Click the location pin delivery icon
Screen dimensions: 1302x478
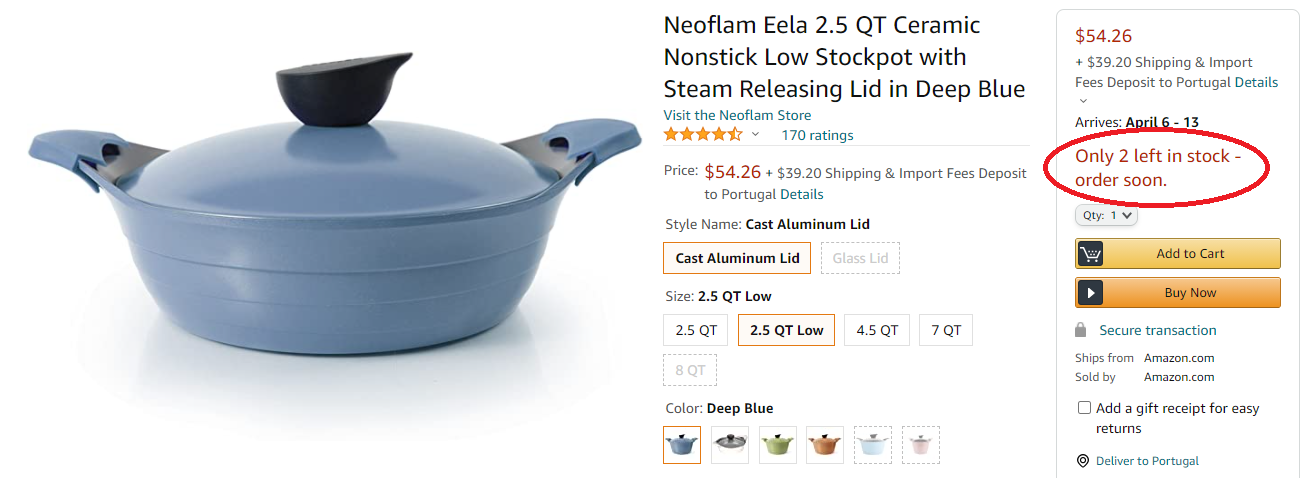point(1082,461)
